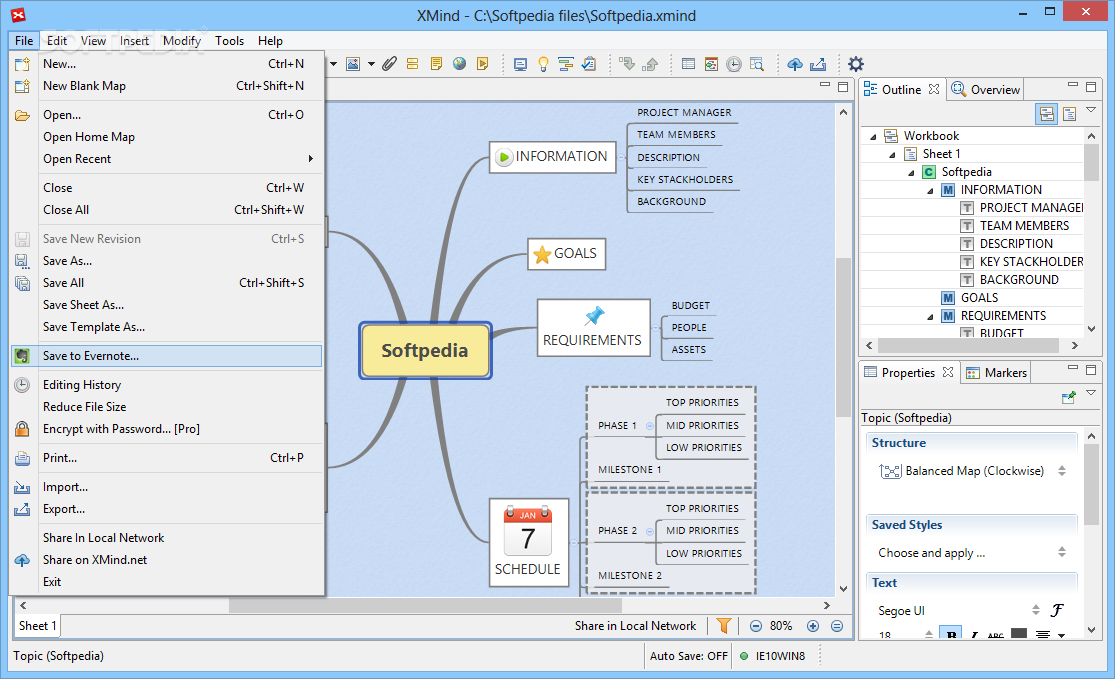Image resolution: width=1115 pixels, height=679 pixels.
Task: Switch Outline to tree view mode
Action: click(x=1046, y=114)
